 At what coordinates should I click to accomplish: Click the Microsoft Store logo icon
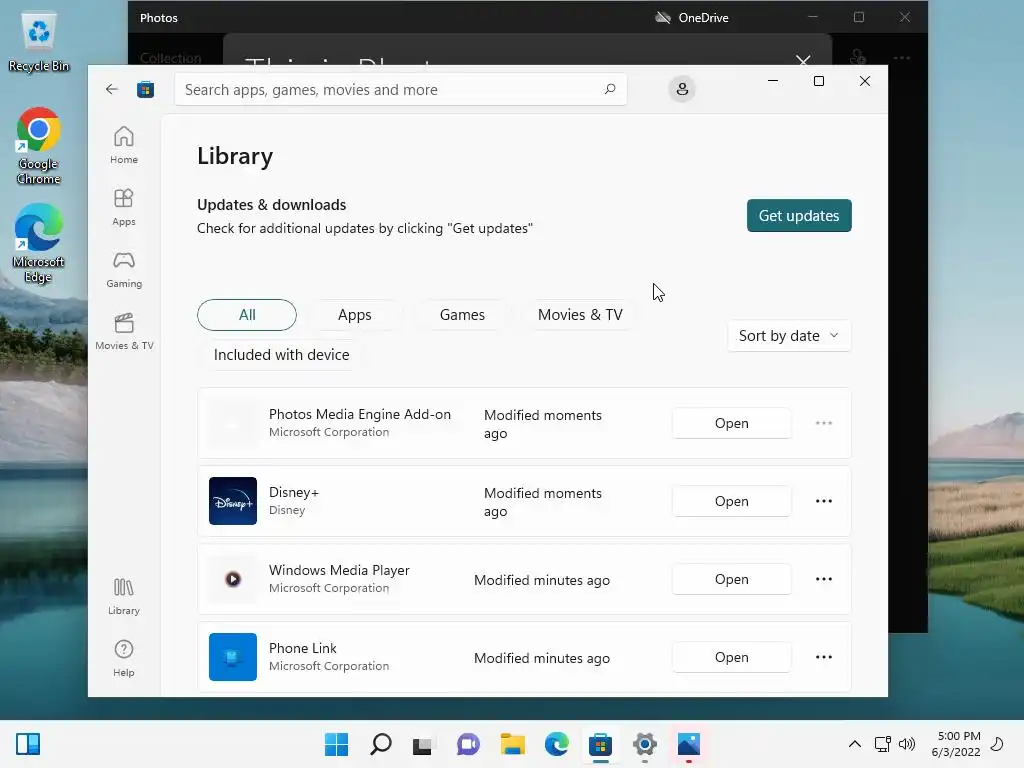[146, 89]
